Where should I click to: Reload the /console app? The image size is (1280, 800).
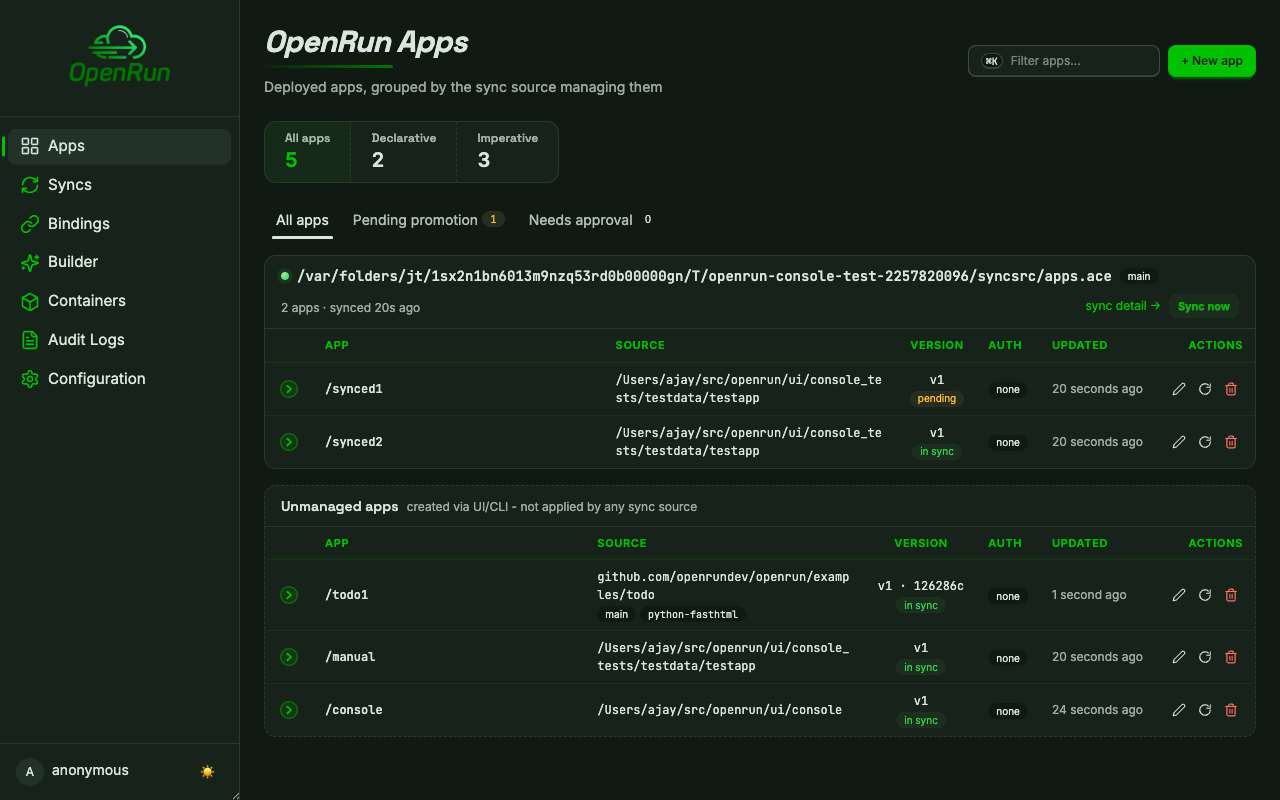(1205, 710)
